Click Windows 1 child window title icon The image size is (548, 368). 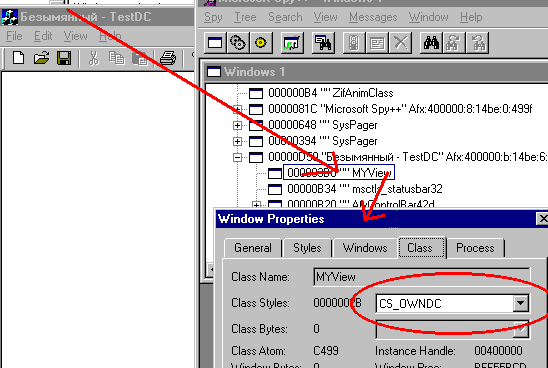[x=214, y=72]
